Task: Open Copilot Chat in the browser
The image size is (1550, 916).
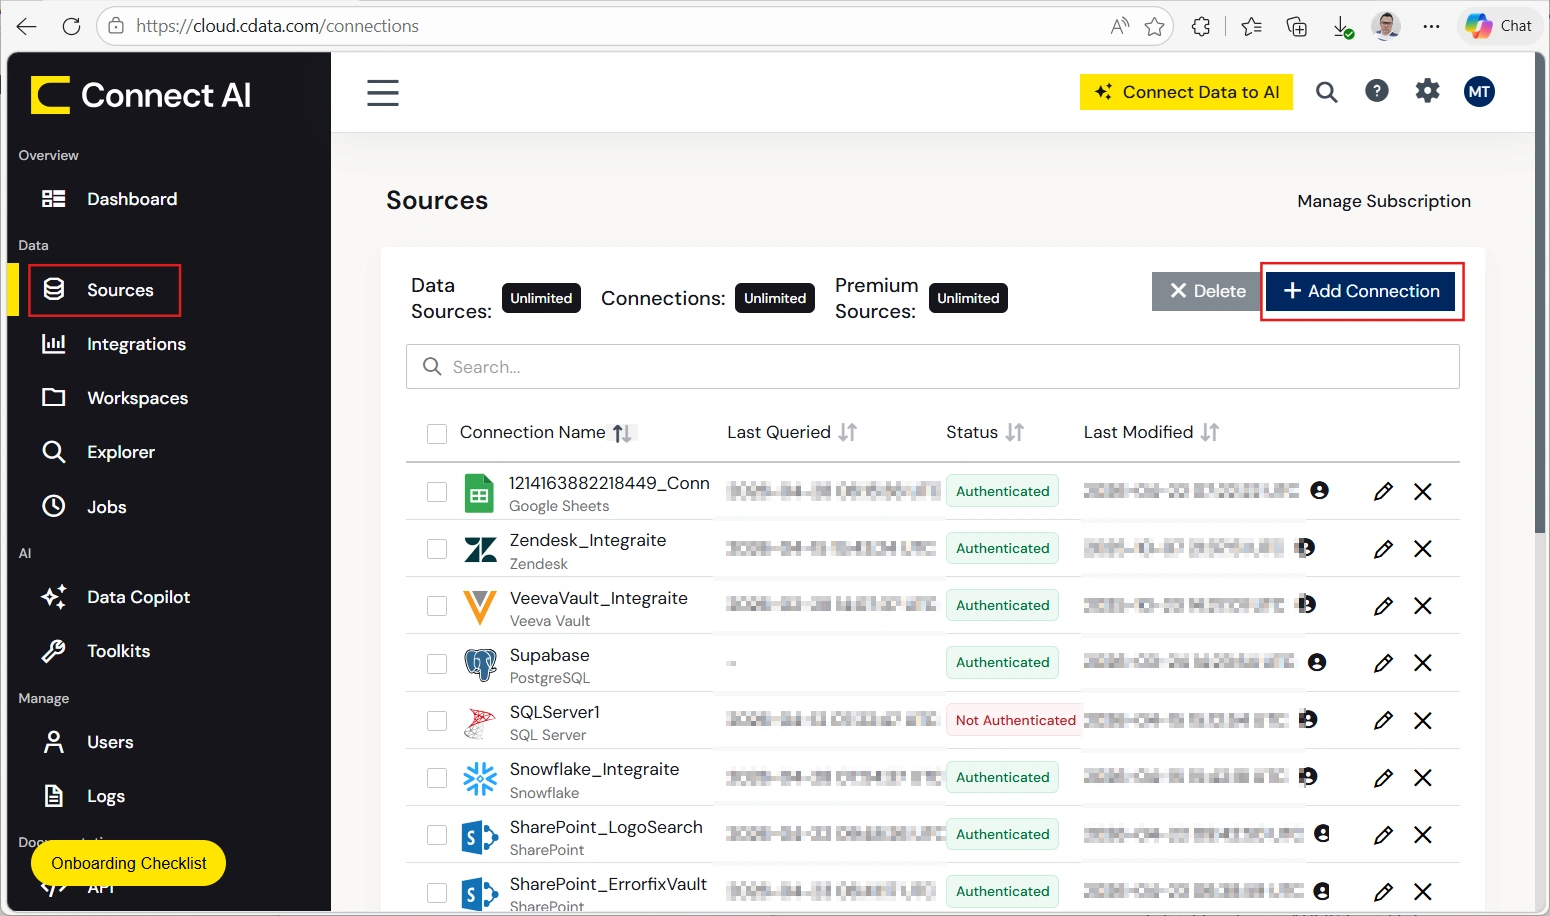Action: pyautogui.click(x=1498, y=26)
